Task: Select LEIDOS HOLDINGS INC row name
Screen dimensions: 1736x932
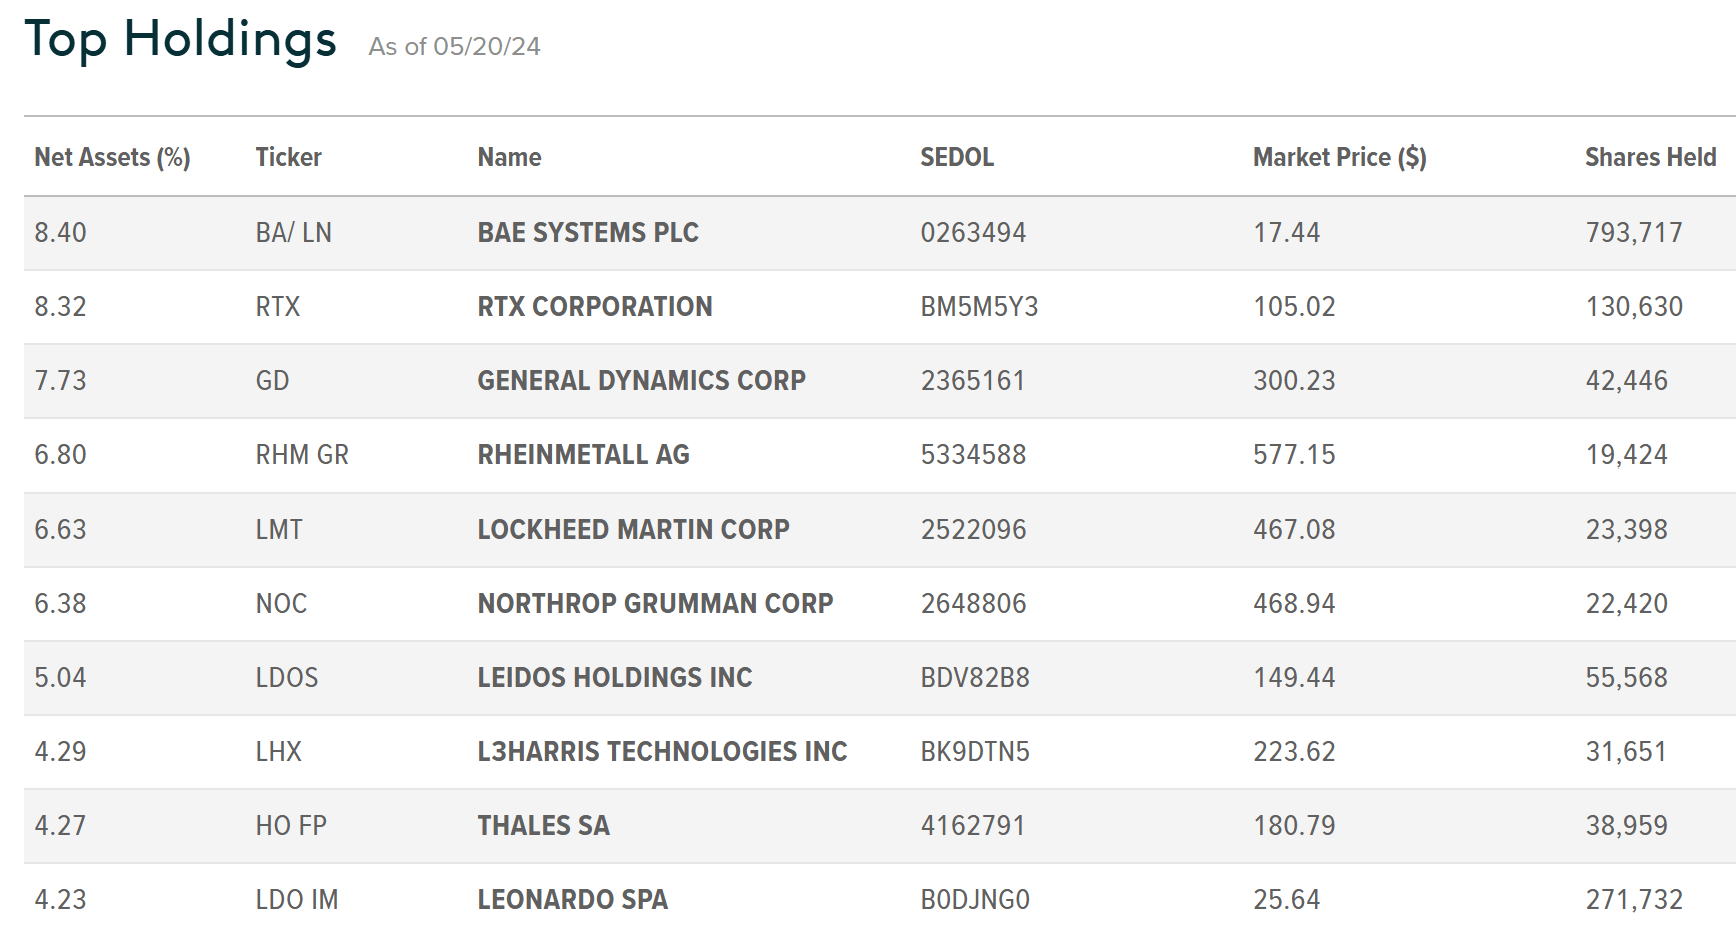Action: [x=614, y=678]
